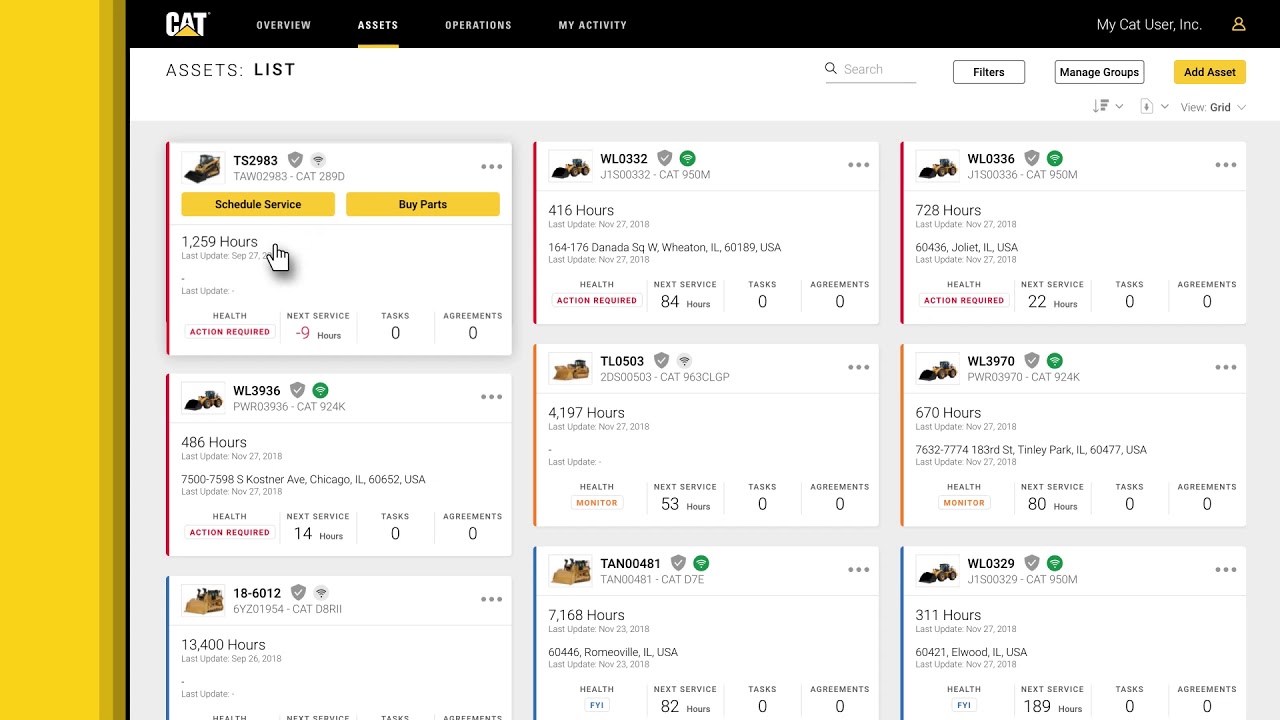Click the '60446, Romeoville, IL, USA' location
The width and height of the screenshot is (1280, 720).
click(613, 652)
